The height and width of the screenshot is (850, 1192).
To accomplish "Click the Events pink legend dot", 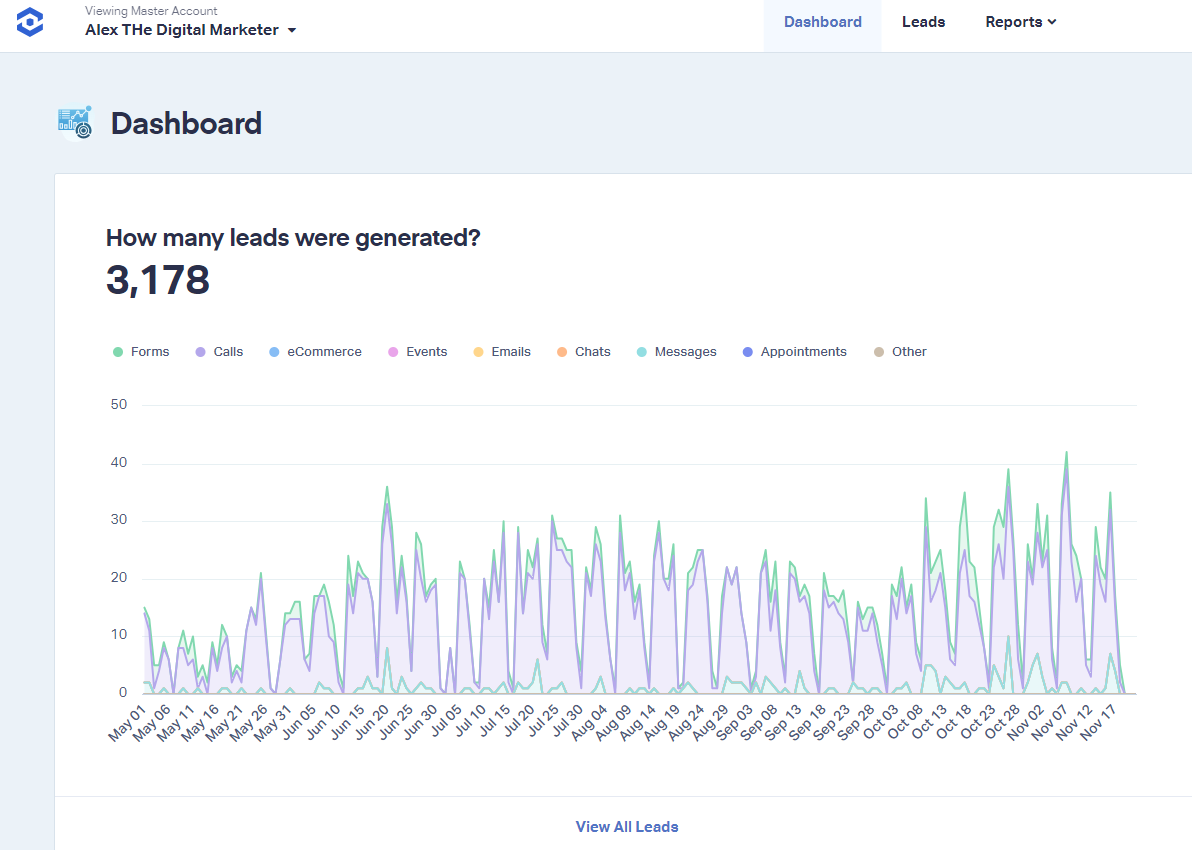I will pyautogui.click(x=393, y=352).
